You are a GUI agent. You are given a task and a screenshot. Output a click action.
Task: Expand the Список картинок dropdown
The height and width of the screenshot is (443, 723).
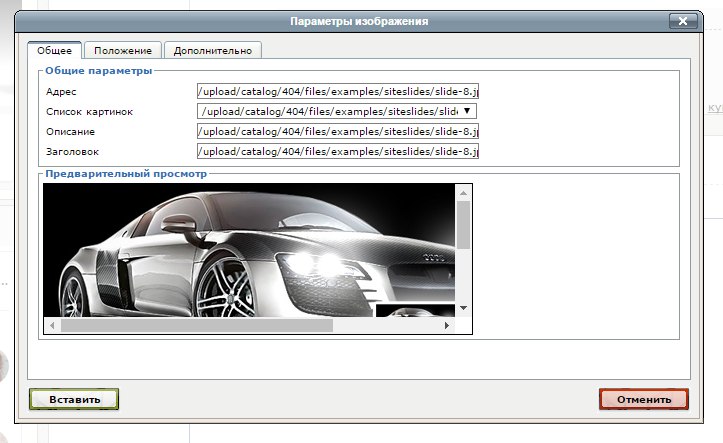(467, 112)
